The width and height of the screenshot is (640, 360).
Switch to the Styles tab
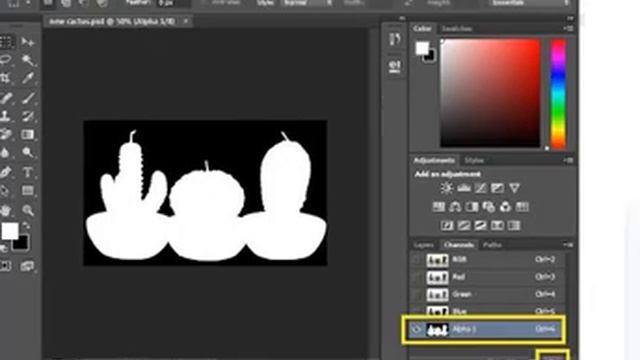(474, 160)
